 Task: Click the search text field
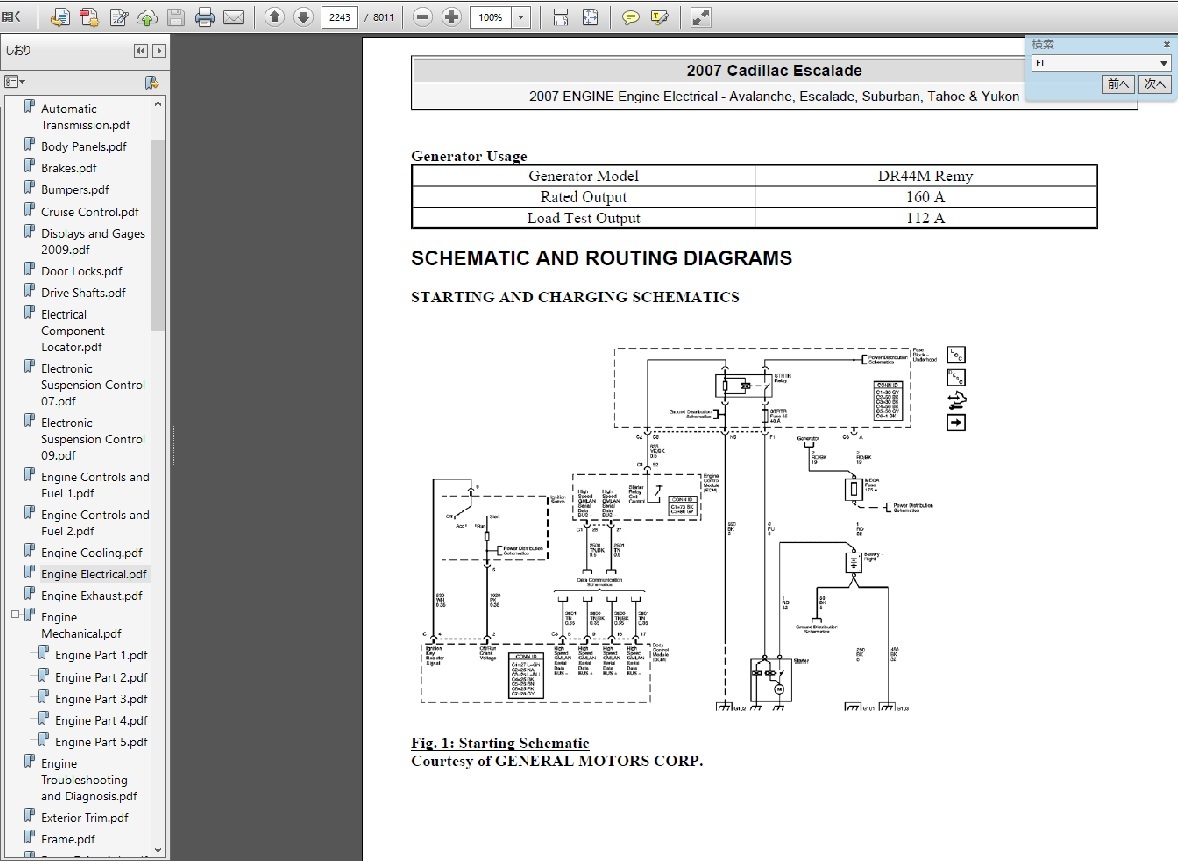[1093, 63]
